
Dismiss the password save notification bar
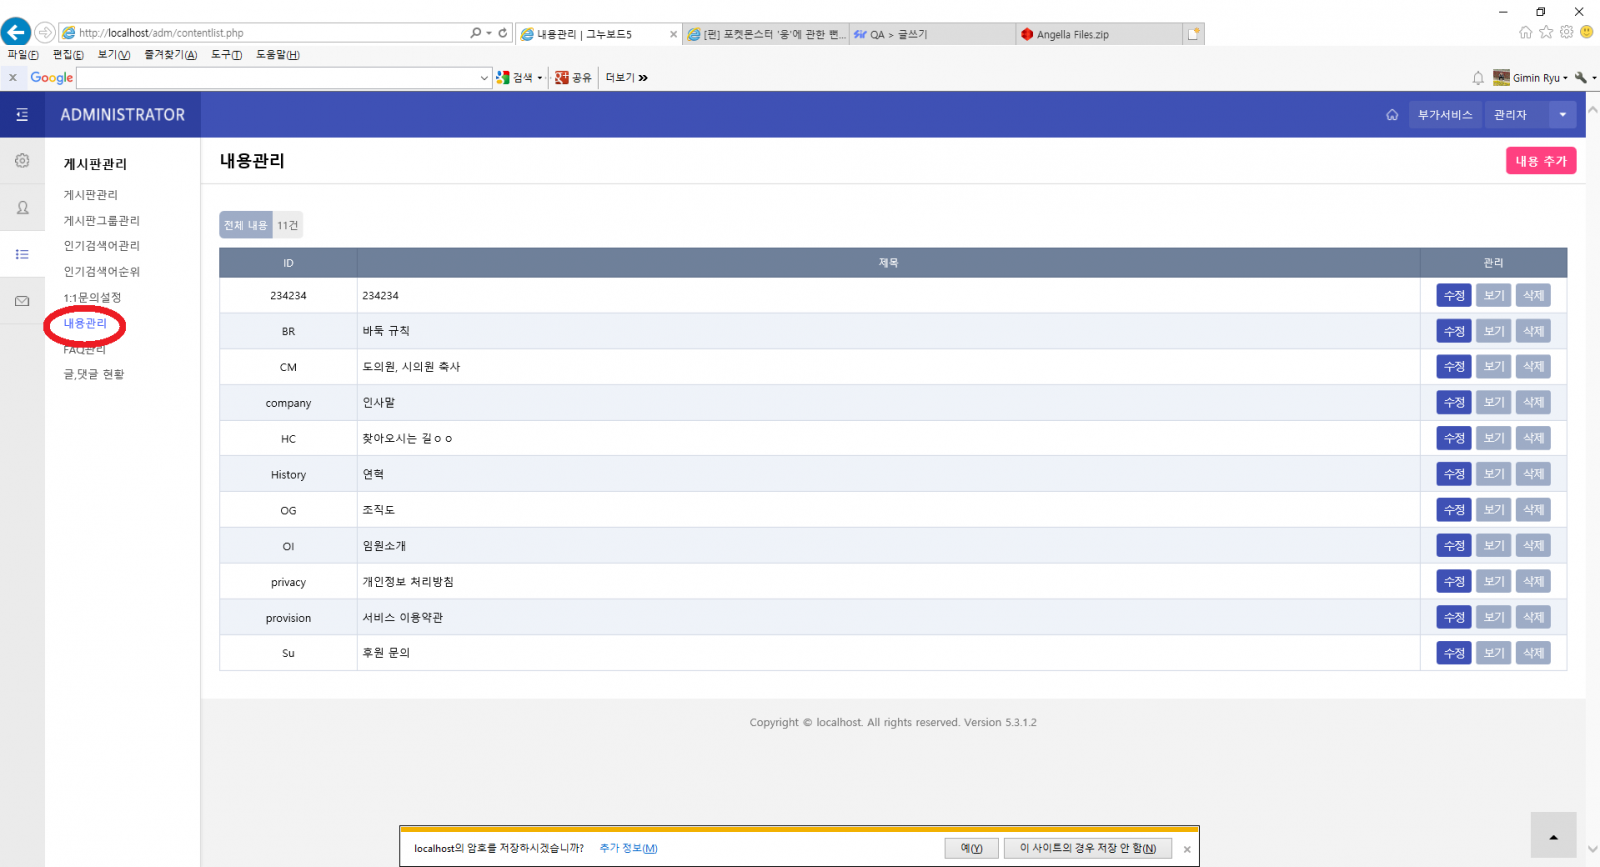pyautogui.click(x=1187, y=849)
